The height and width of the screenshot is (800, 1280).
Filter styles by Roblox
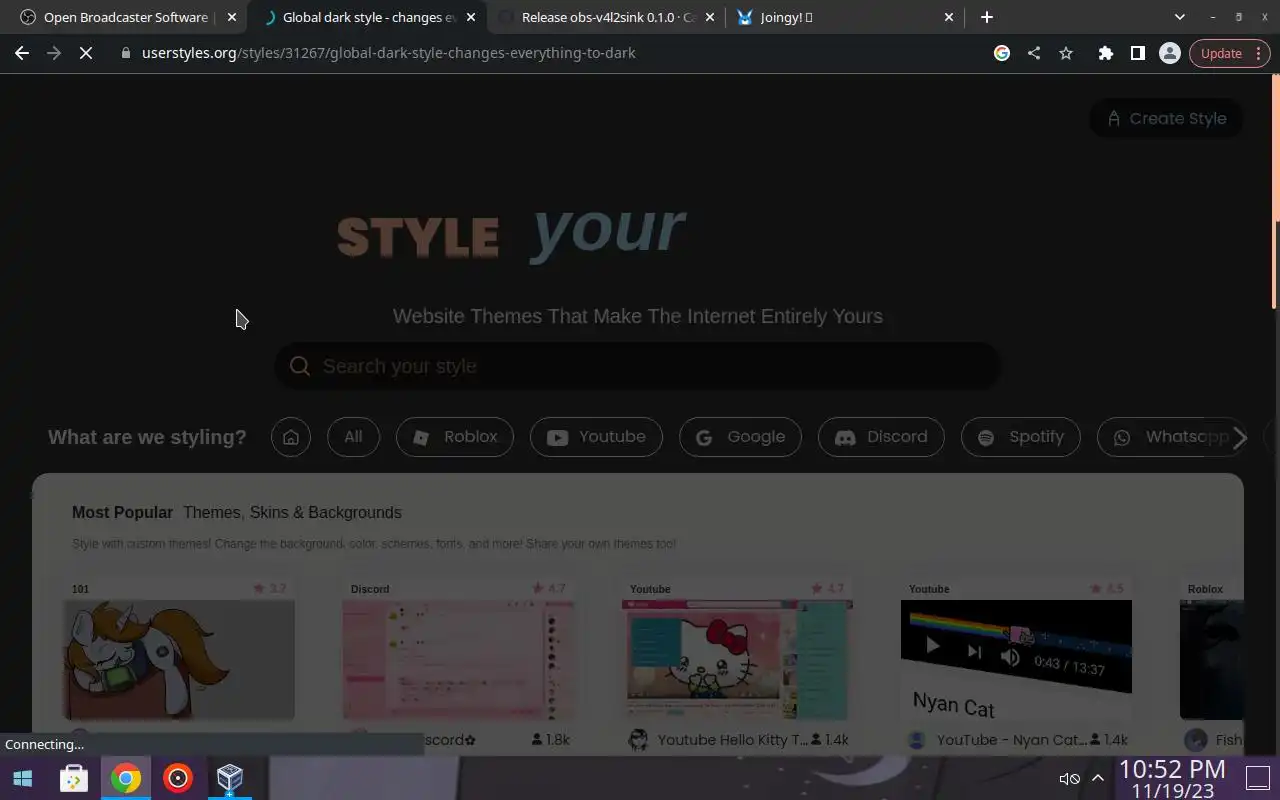tap(455, 437)
